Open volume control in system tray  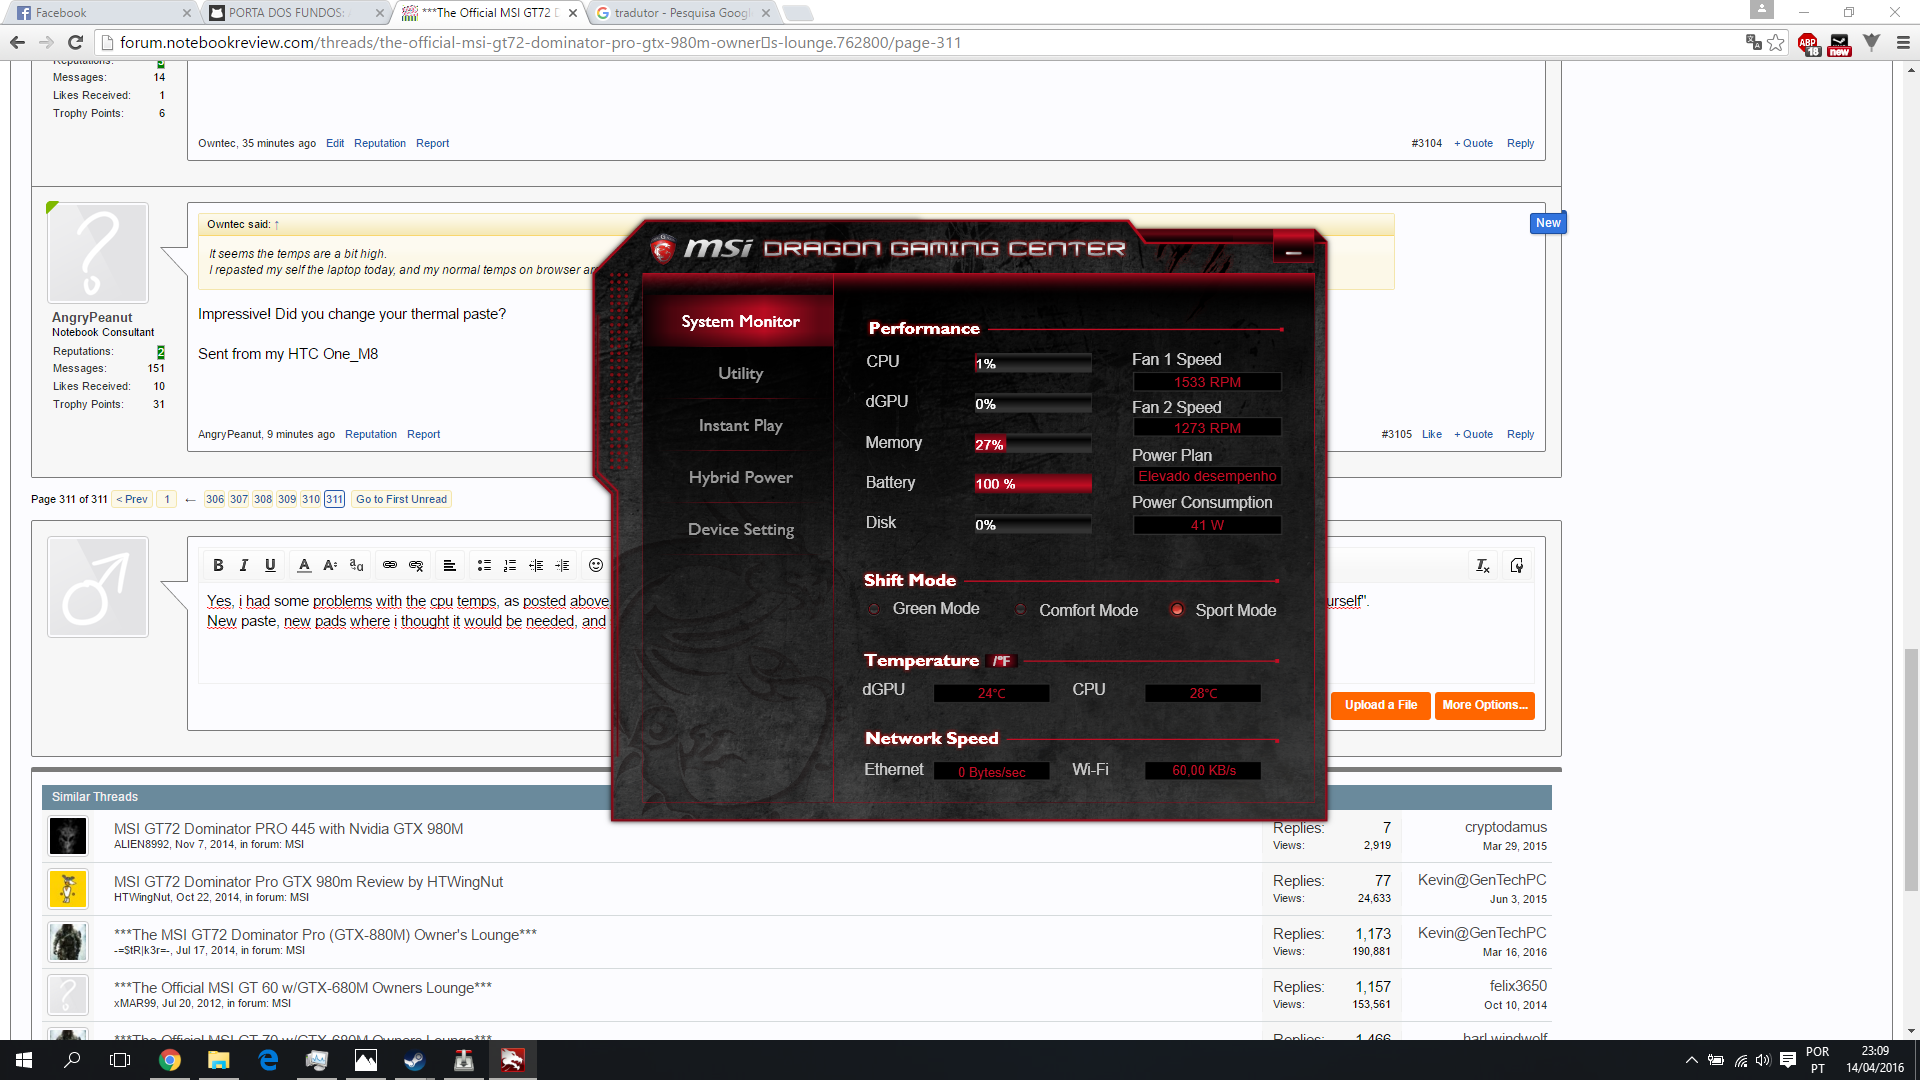(1763, 1060)
